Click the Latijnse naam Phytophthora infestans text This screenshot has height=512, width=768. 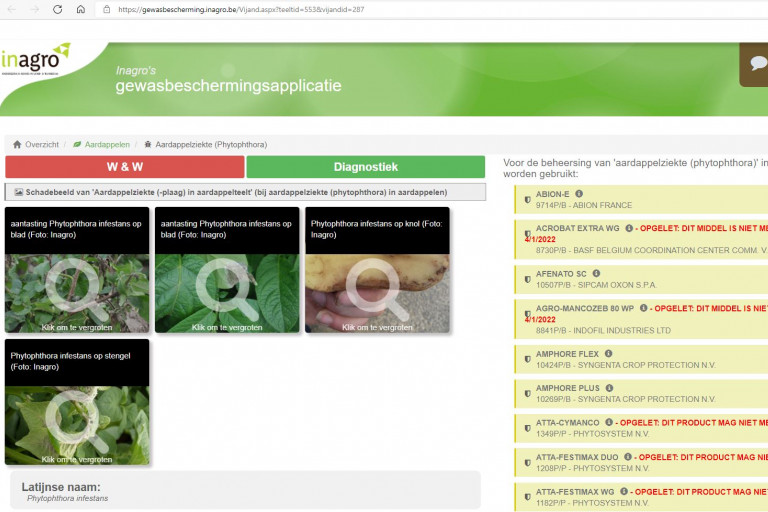pyautogui.click(x=68, y=498)
